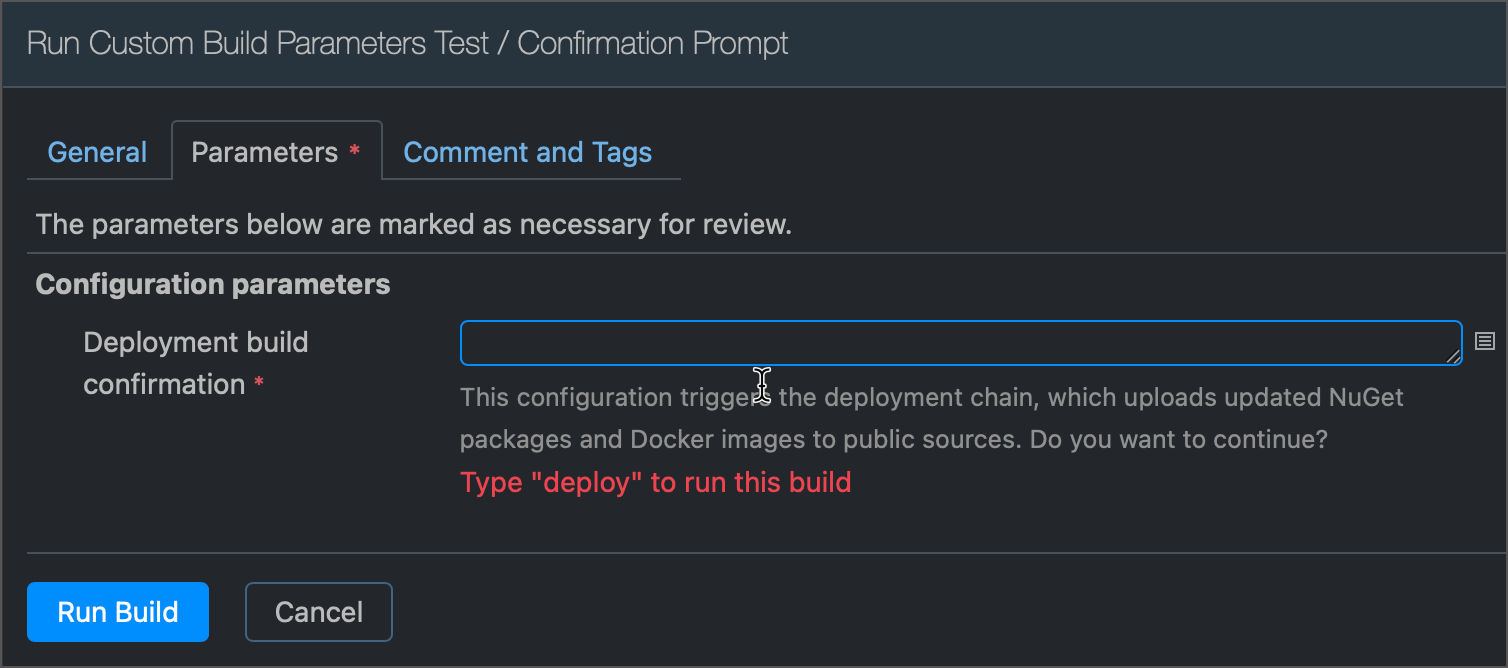The image size is (1508, 668).
Task: Switch to the General tab
Action: click(x=97, y=152)
